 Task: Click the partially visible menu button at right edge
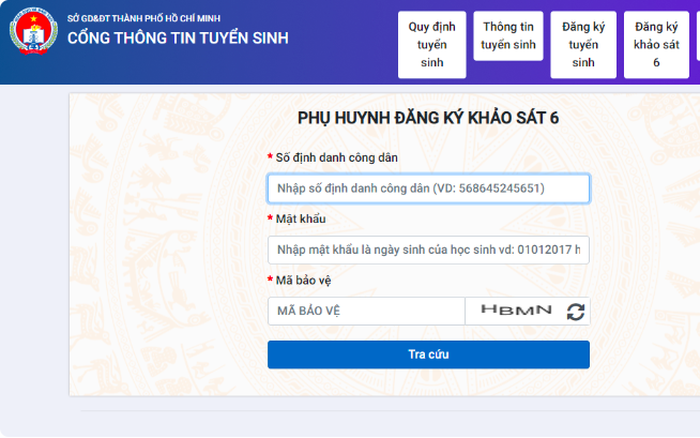pos(698,36)
